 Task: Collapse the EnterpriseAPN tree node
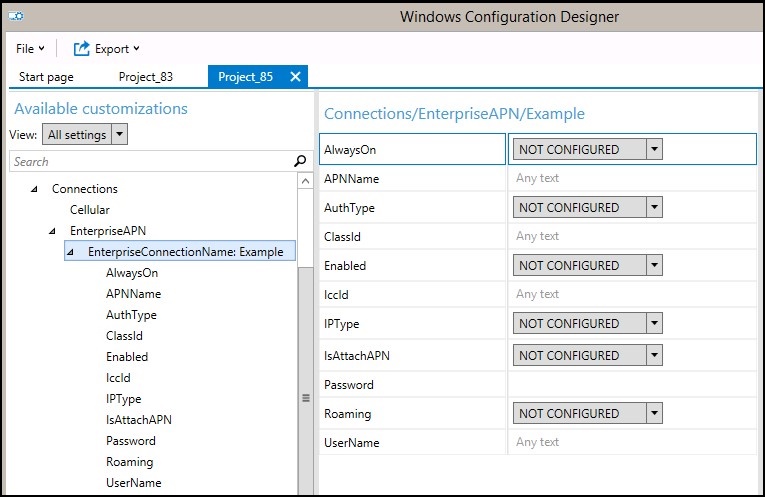coord(52,231)
